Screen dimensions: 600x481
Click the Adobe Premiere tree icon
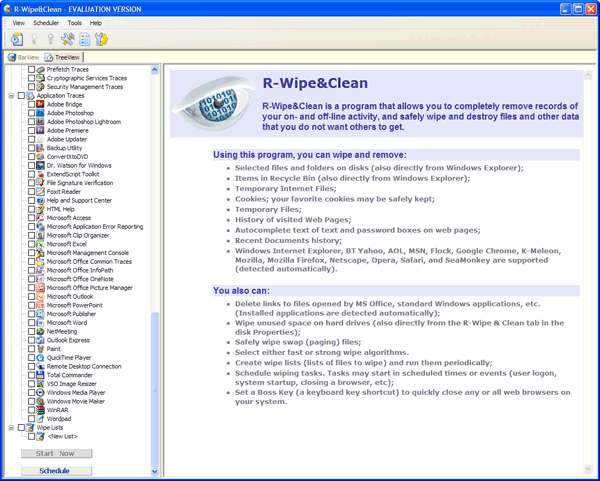[x=40, y=130]
